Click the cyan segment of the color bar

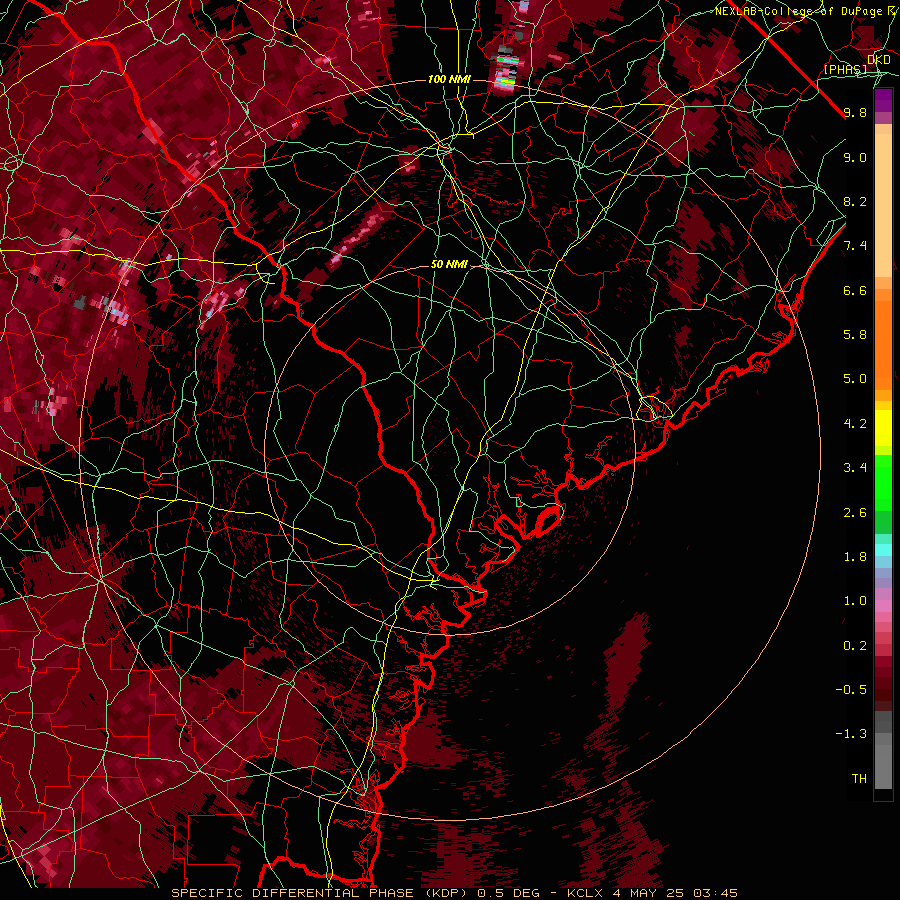883,550
